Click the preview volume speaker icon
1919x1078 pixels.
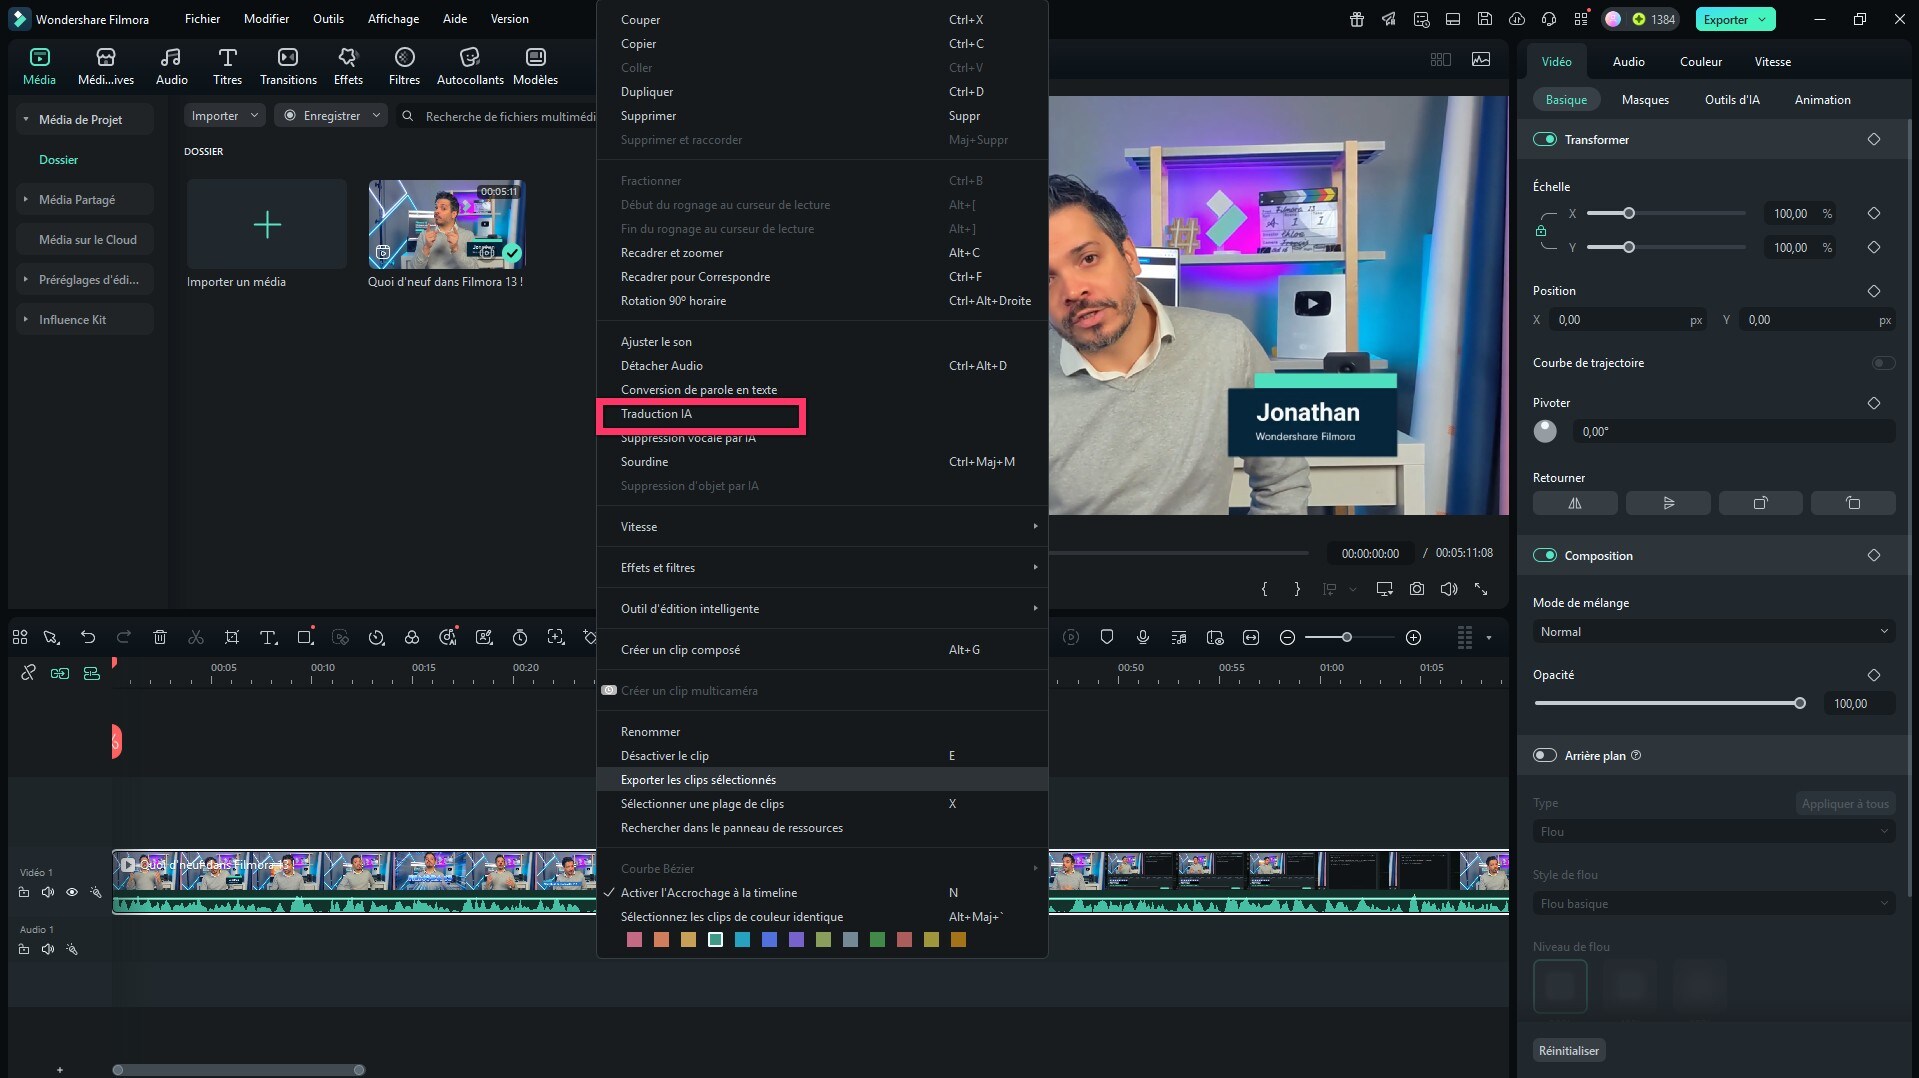click(x=1449, y=589)
